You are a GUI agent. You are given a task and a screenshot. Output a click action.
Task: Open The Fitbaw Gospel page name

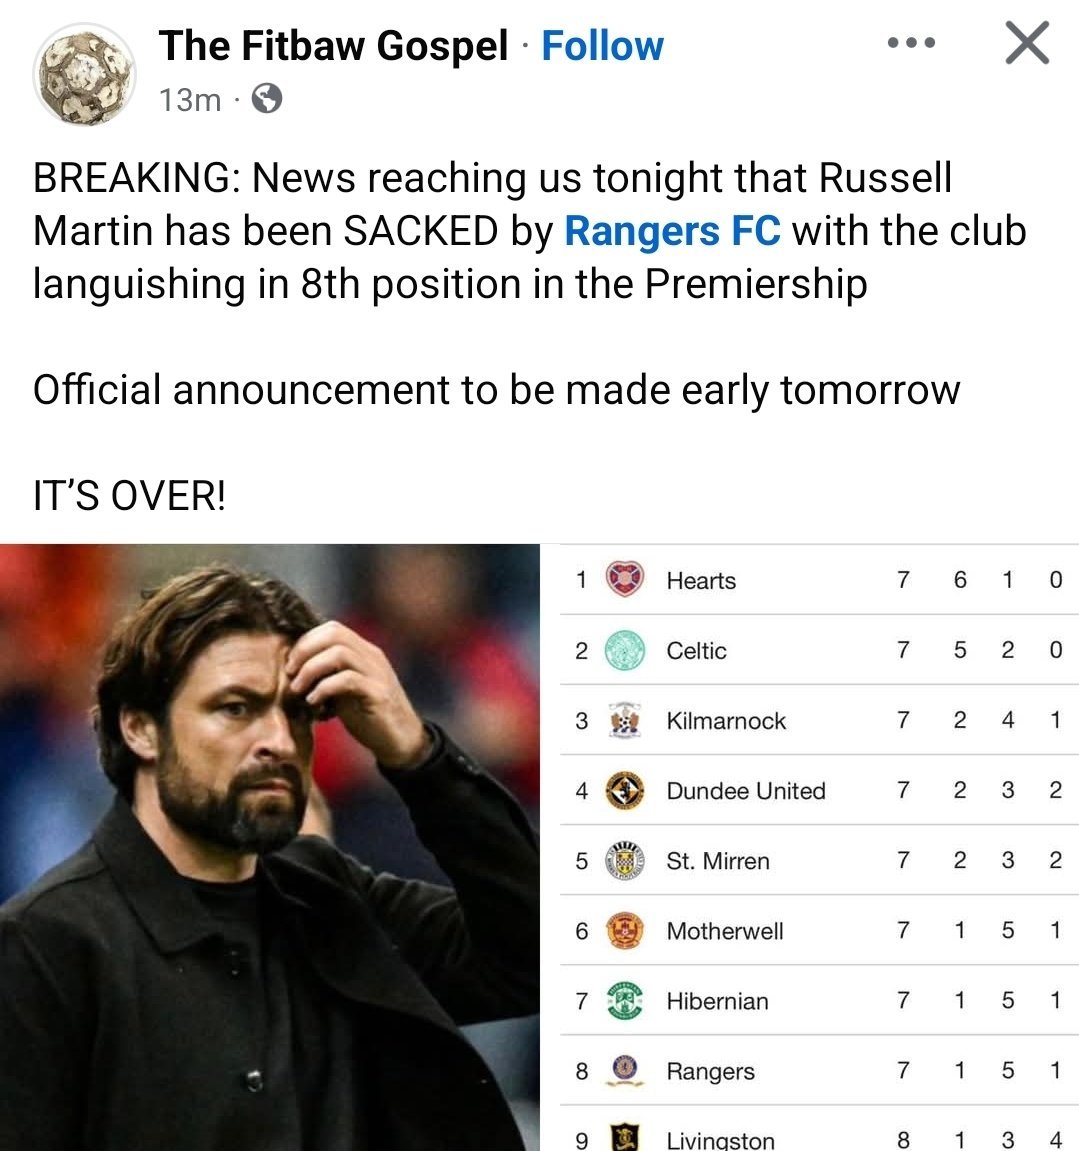click(333, 46)
